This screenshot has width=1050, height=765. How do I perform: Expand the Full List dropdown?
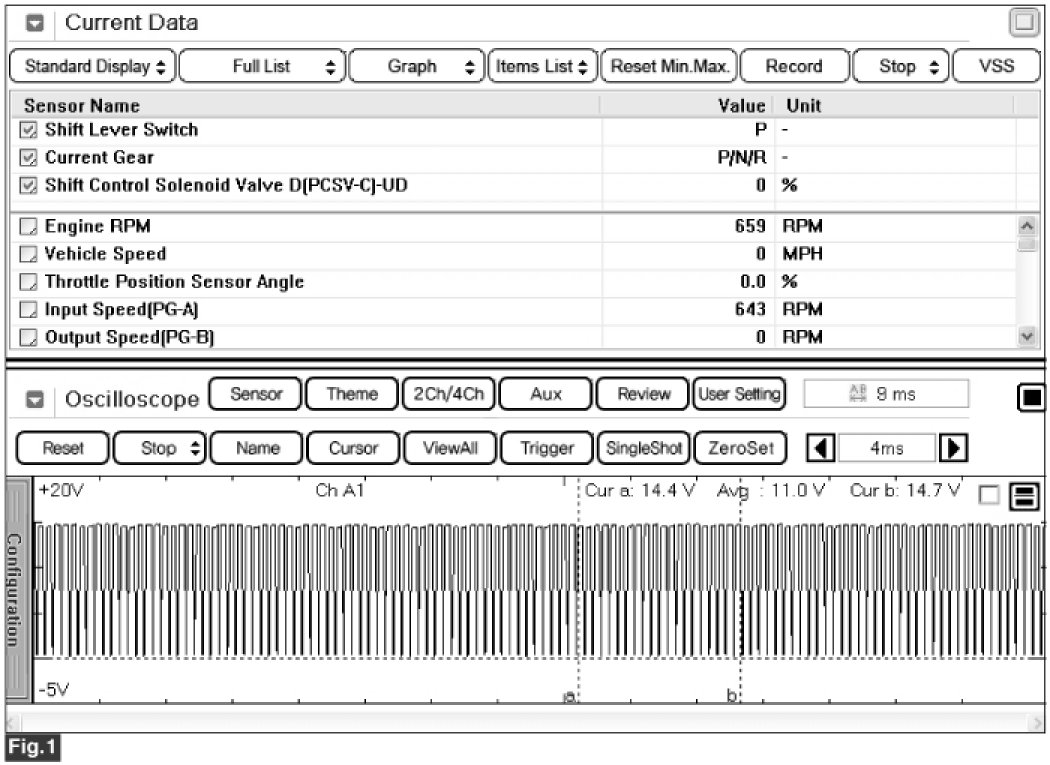point(263,67)
